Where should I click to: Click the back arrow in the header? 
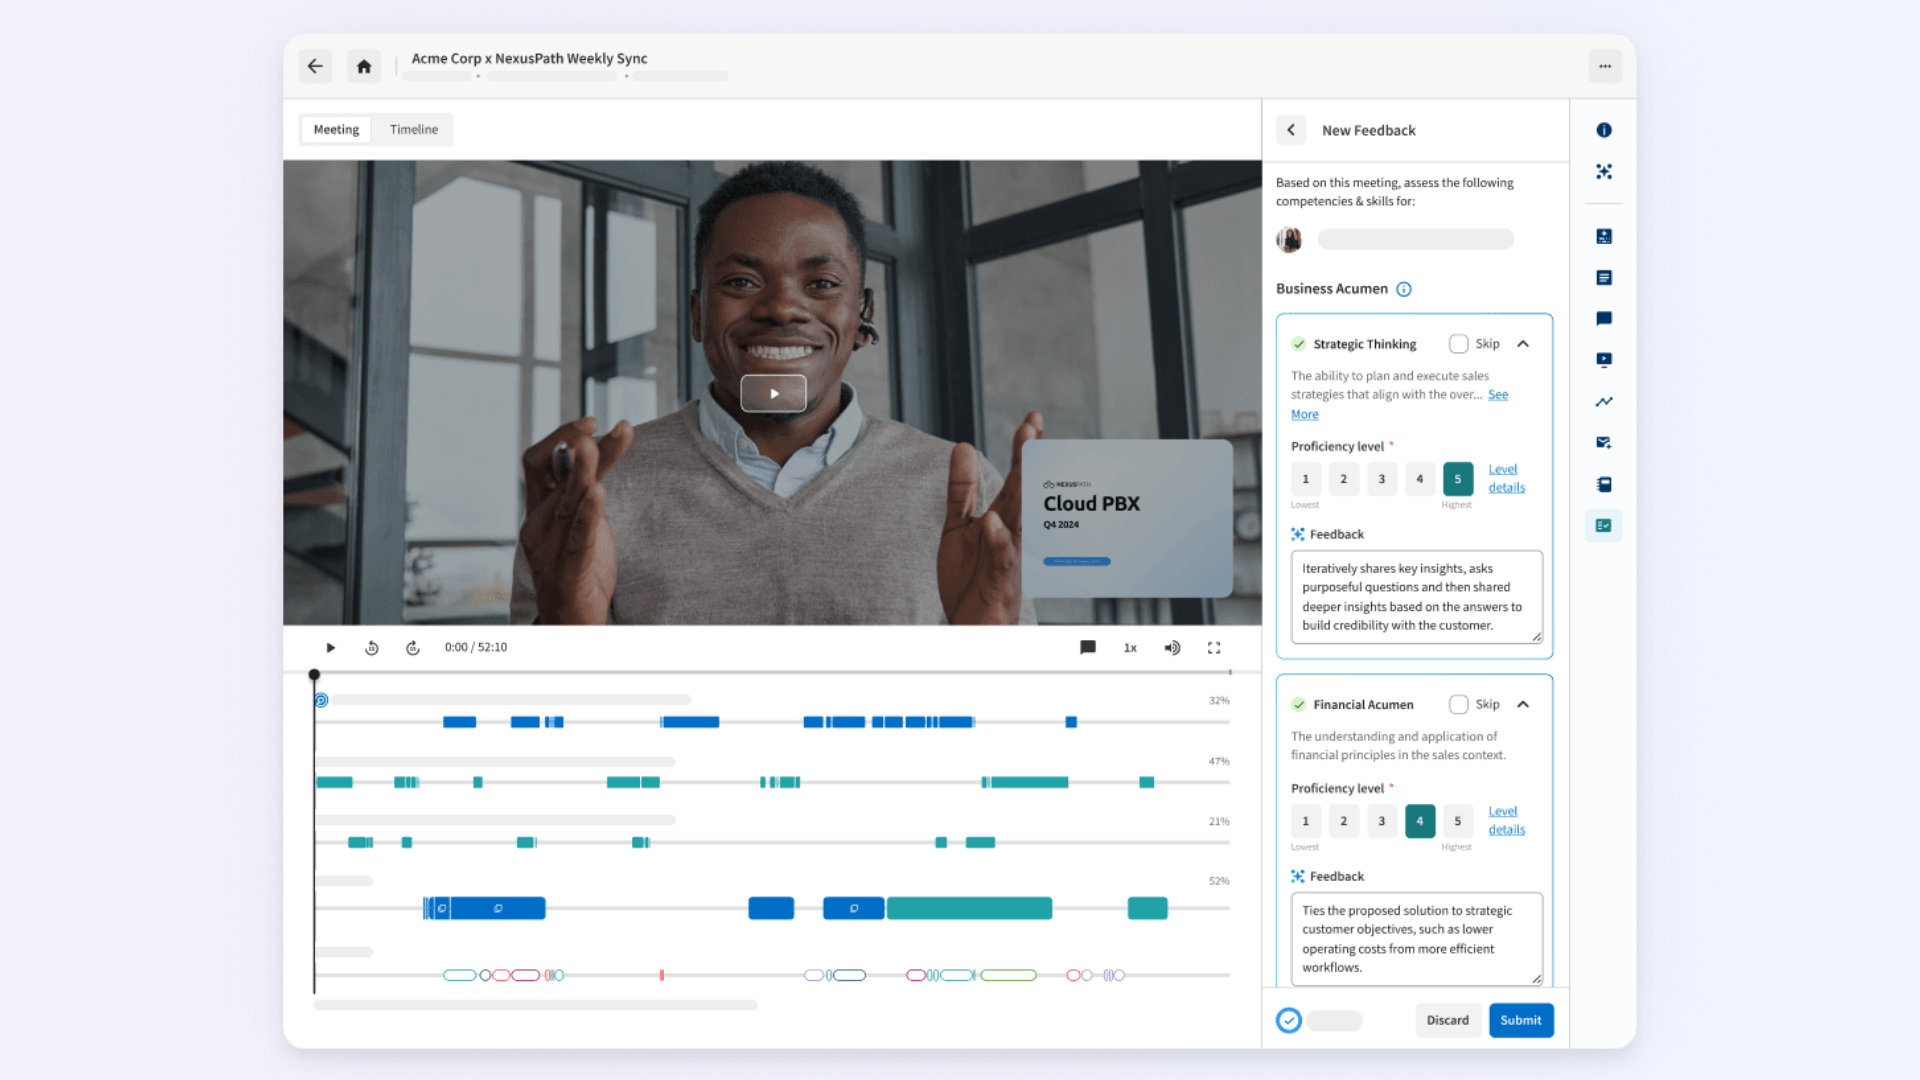[315, 67]
